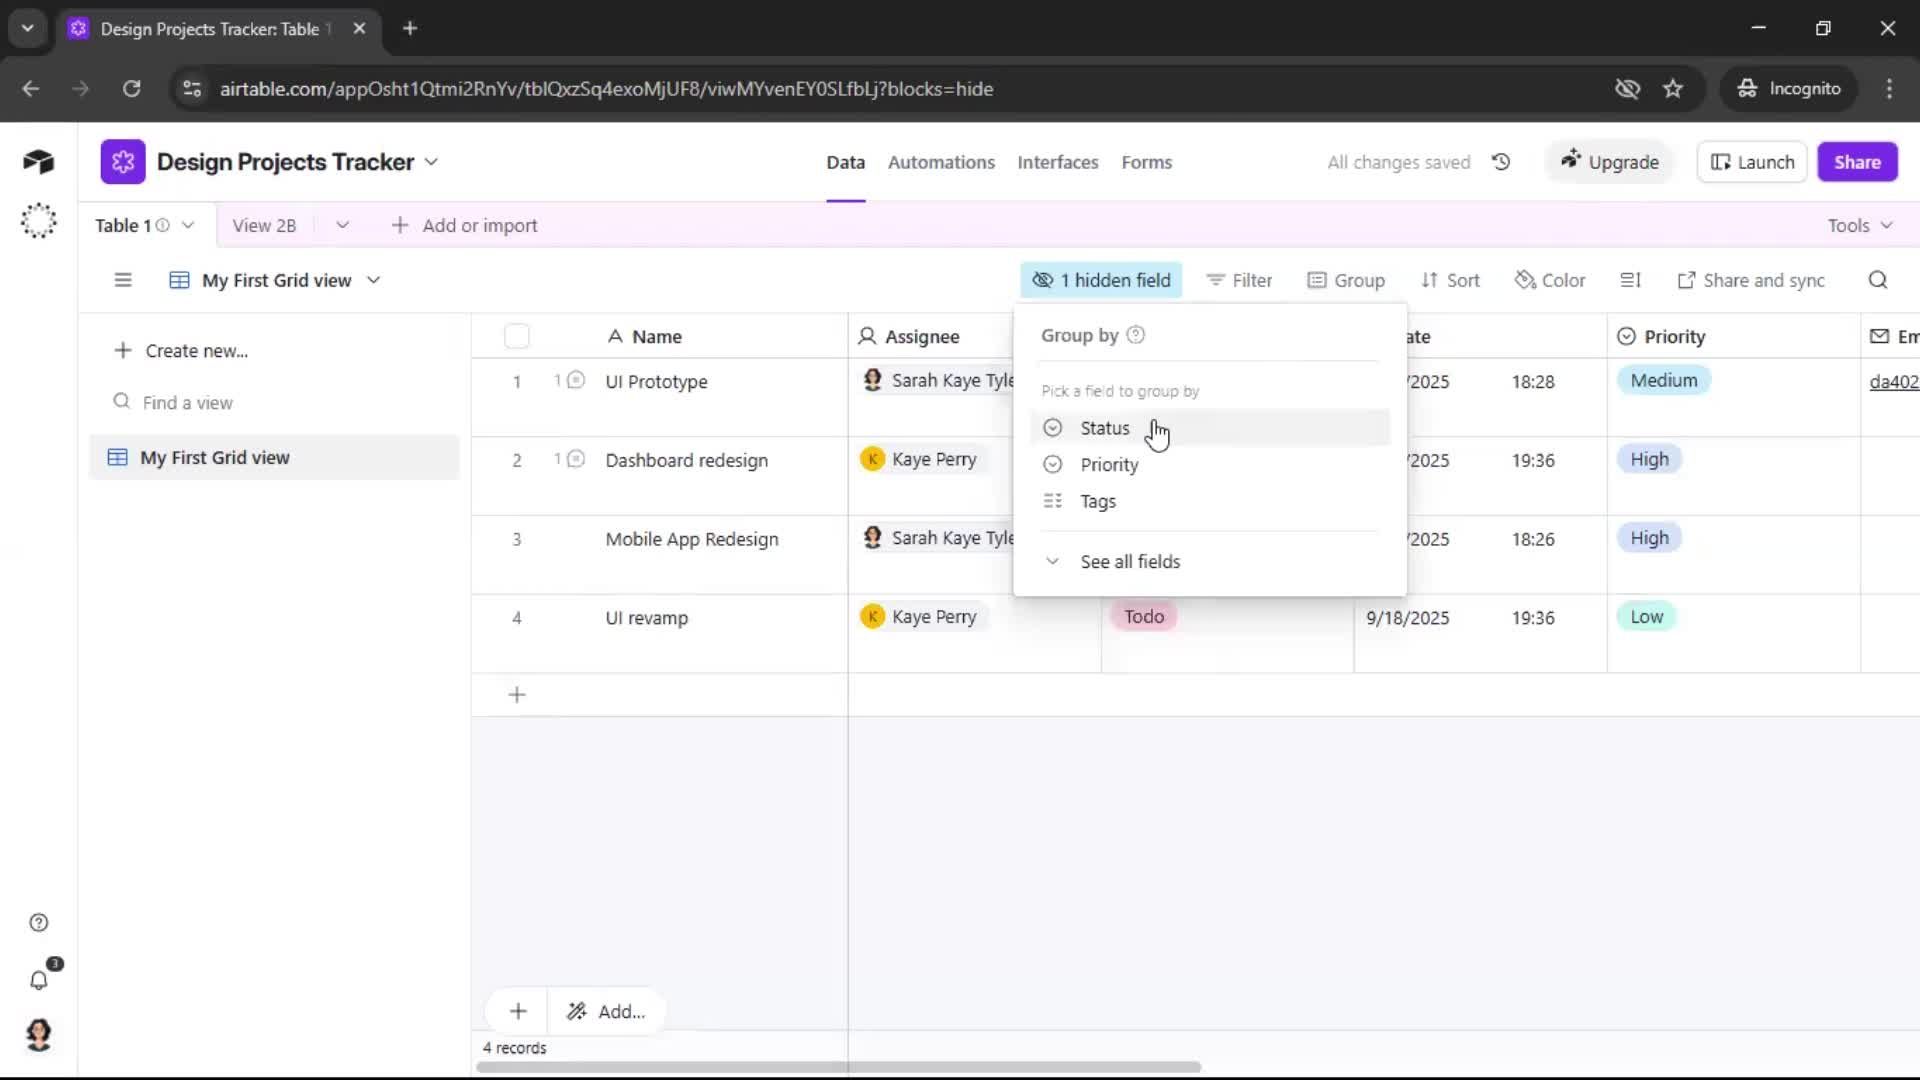Screen dimensions: 1920x1080
Task: Switch to the Interfaces tab
Action: [1057, 162]
